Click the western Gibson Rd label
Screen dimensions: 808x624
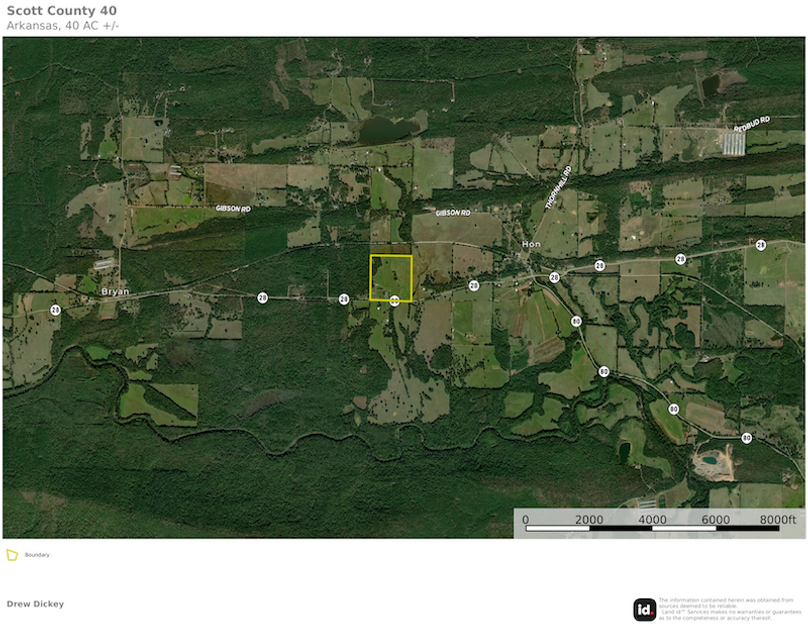[233, 207]
